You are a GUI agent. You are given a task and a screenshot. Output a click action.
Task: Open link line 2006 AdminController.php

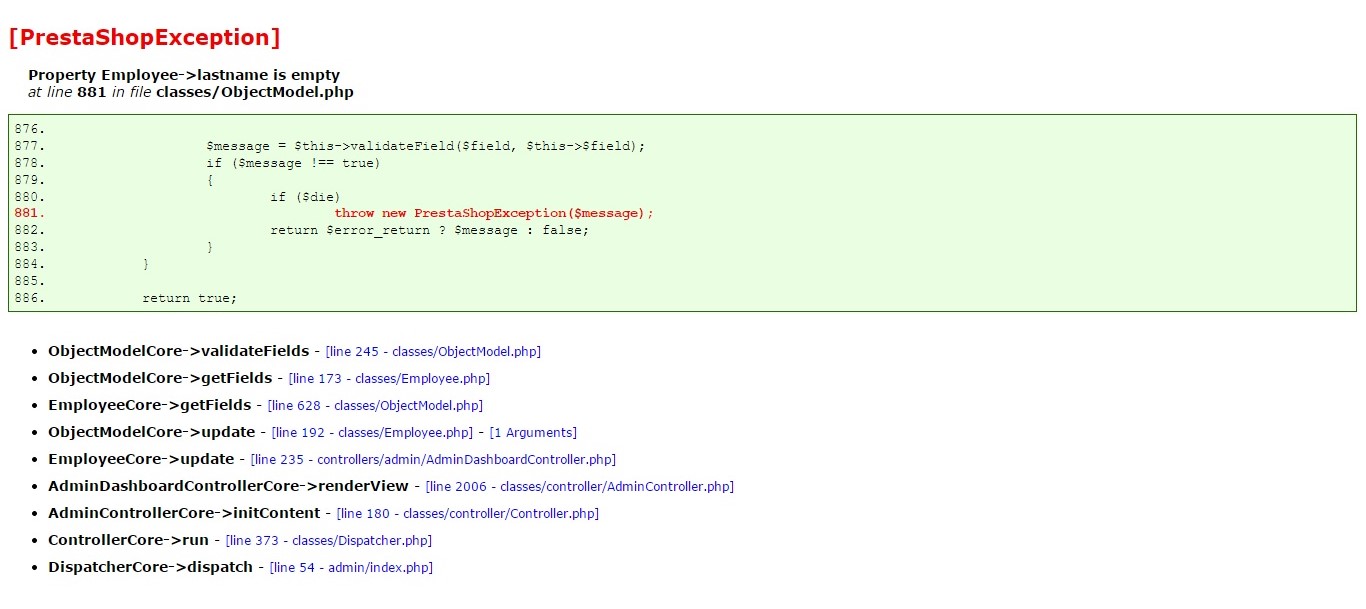click(x=579, y=487)
